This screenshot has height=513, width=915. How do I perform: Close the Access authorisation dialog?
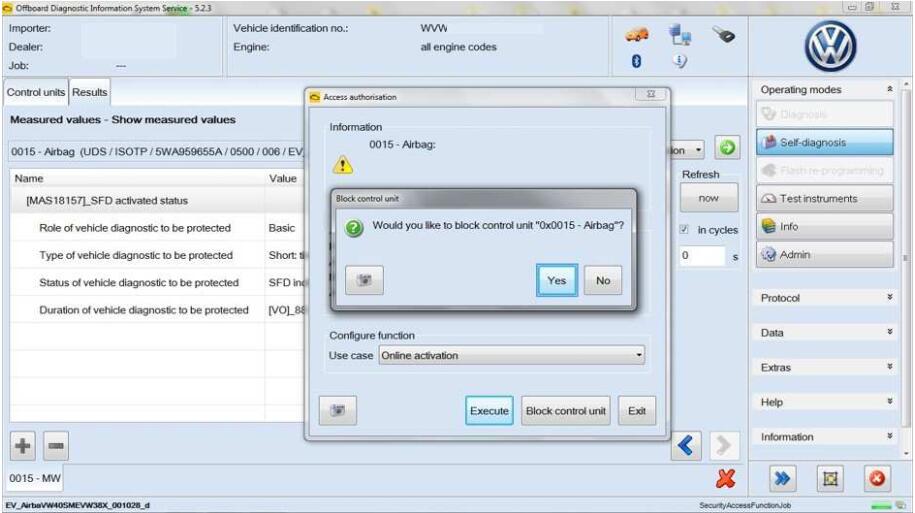pos(651,94)
